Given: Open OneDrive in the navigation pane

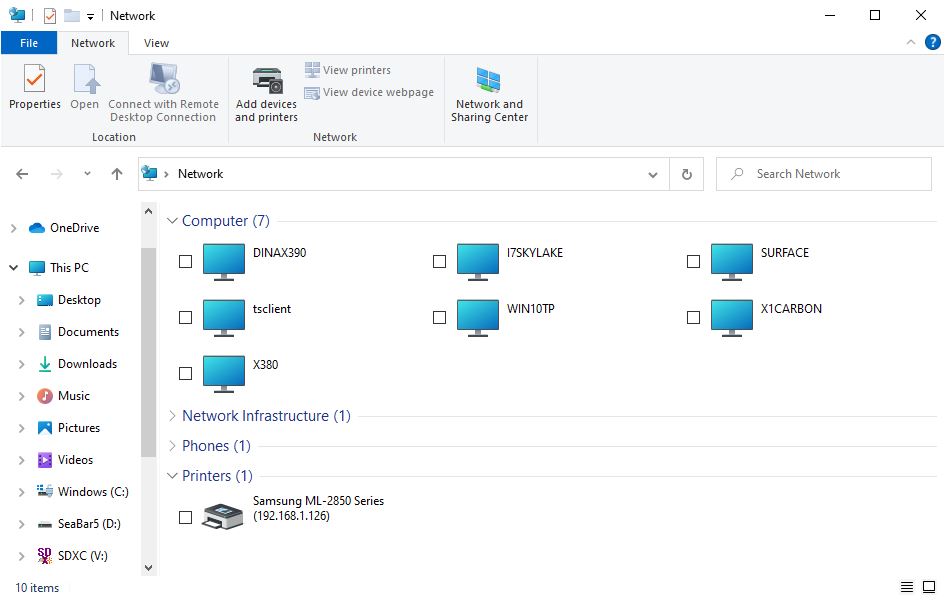Looking at the screenshot, I should tap(63, 228).
